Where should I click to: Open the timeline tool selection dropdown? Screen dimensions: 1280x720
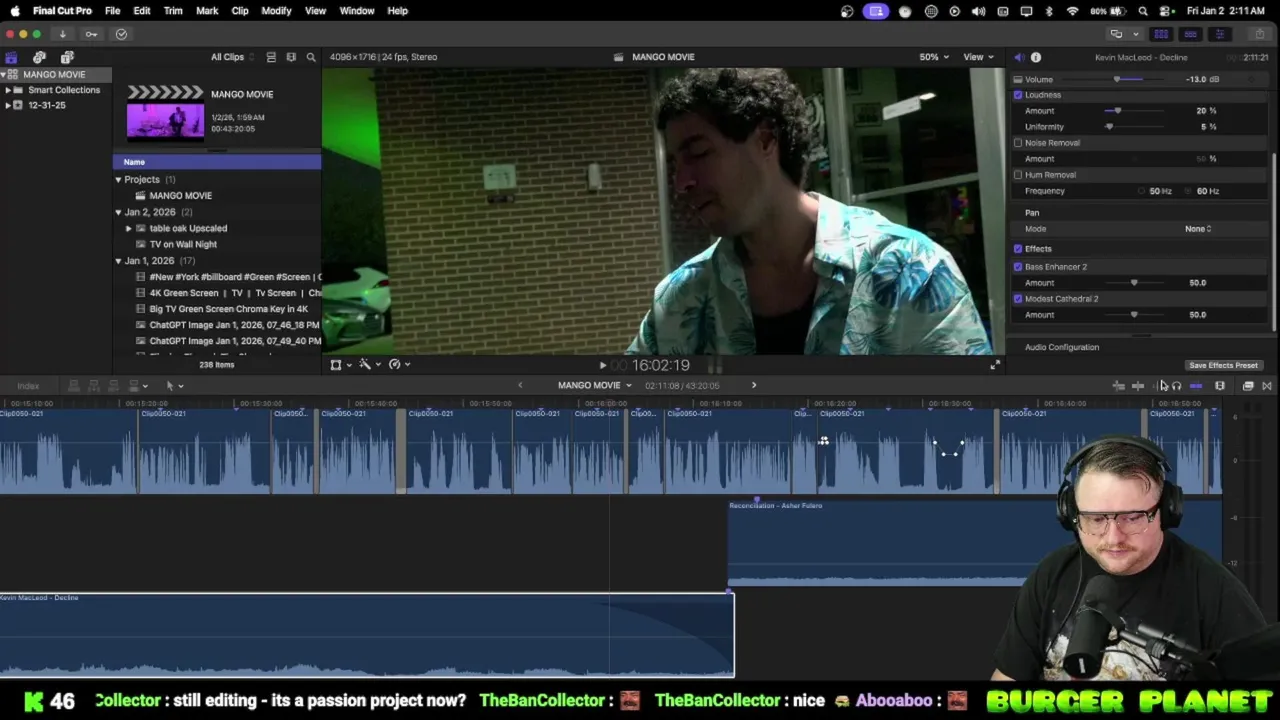point(174,386)
